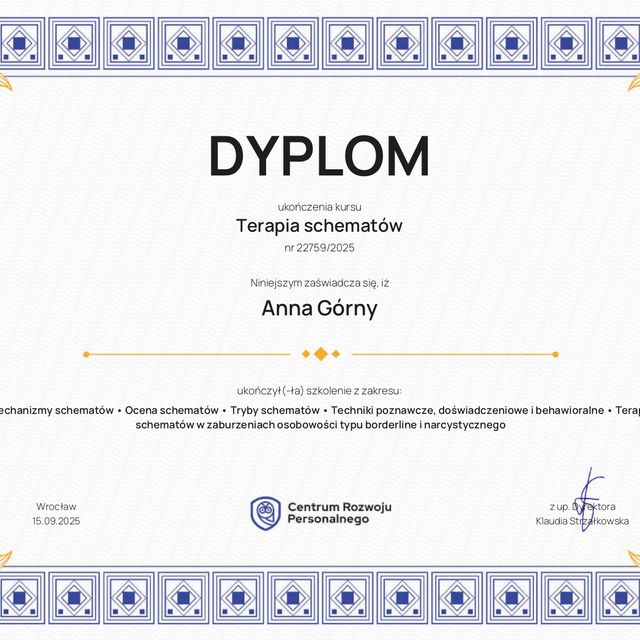Click the diploma number 'nr 22759/2025'
The height and width of the screenshot is (640, 640).
[320, 248]
